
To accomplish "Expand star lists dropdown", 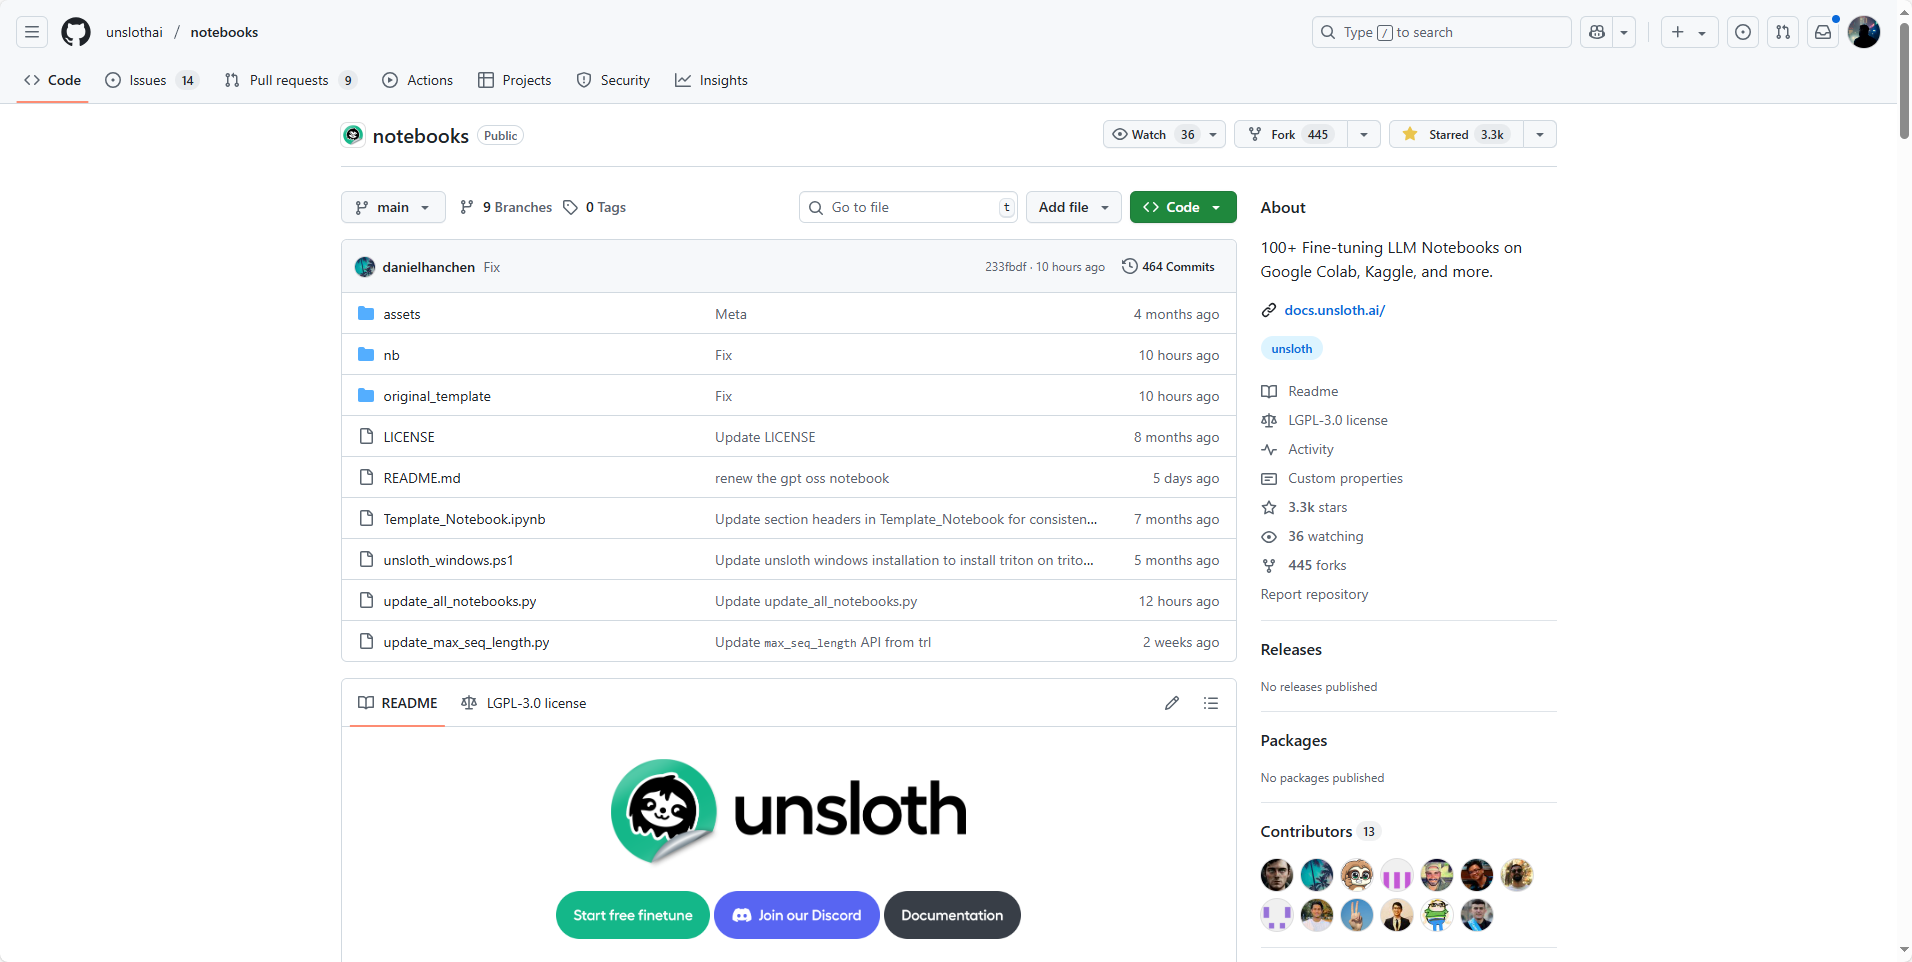I will pos(1540,134).
